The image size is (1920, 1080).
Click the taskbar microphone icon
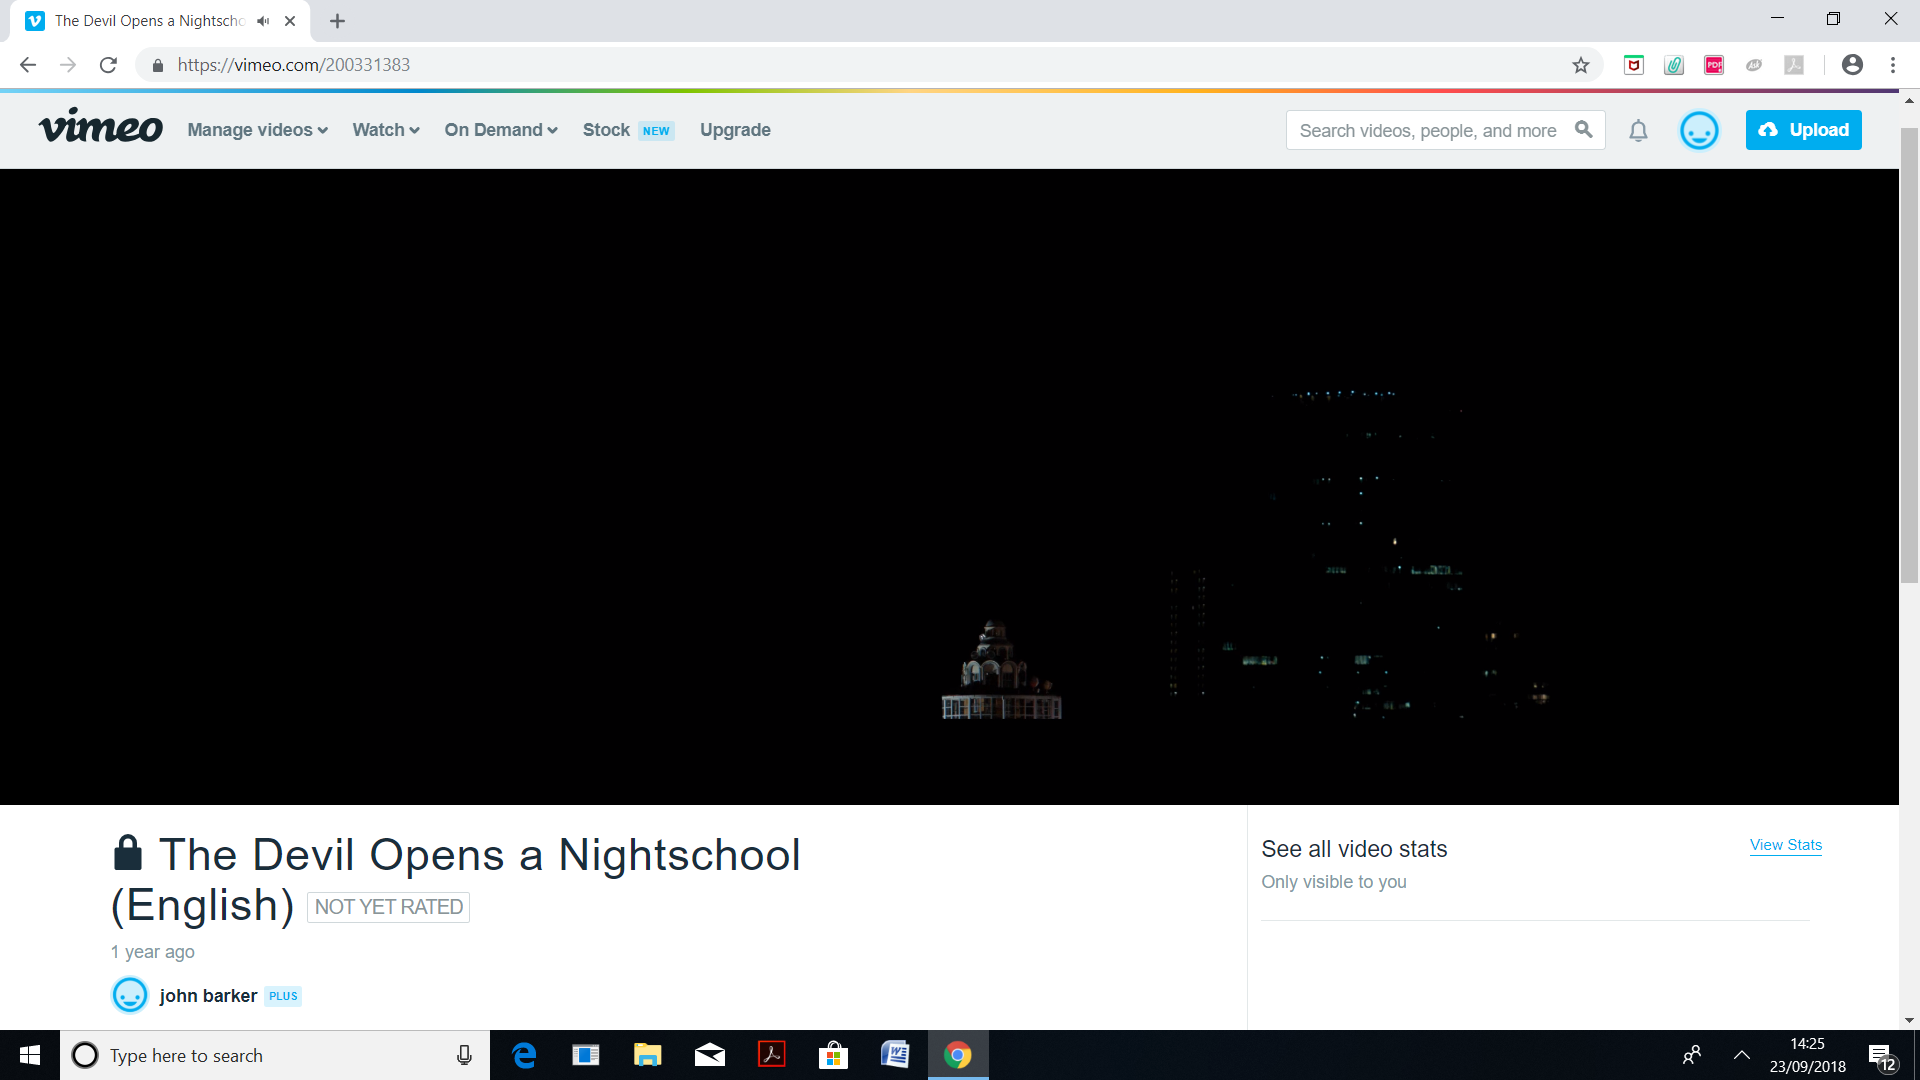coord(464,1055)
